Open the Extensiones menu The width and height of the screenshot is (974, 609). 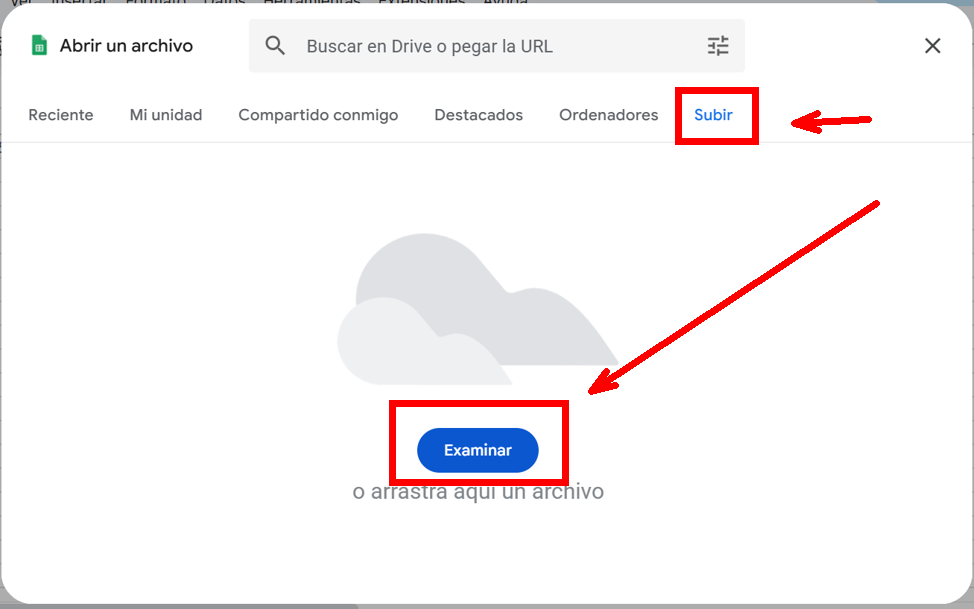[x=421, y=2]
